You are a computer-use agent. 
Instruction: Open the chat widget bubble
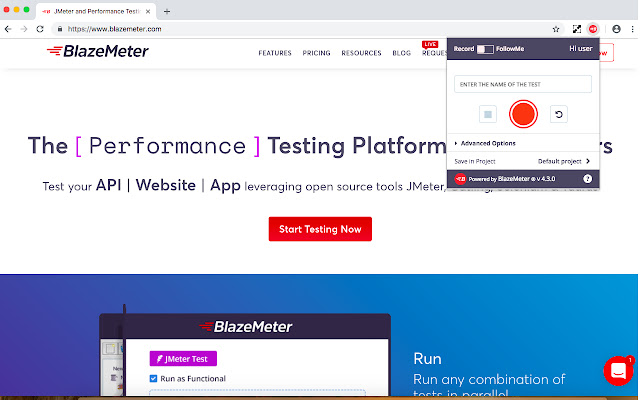[x=618, y=371]
